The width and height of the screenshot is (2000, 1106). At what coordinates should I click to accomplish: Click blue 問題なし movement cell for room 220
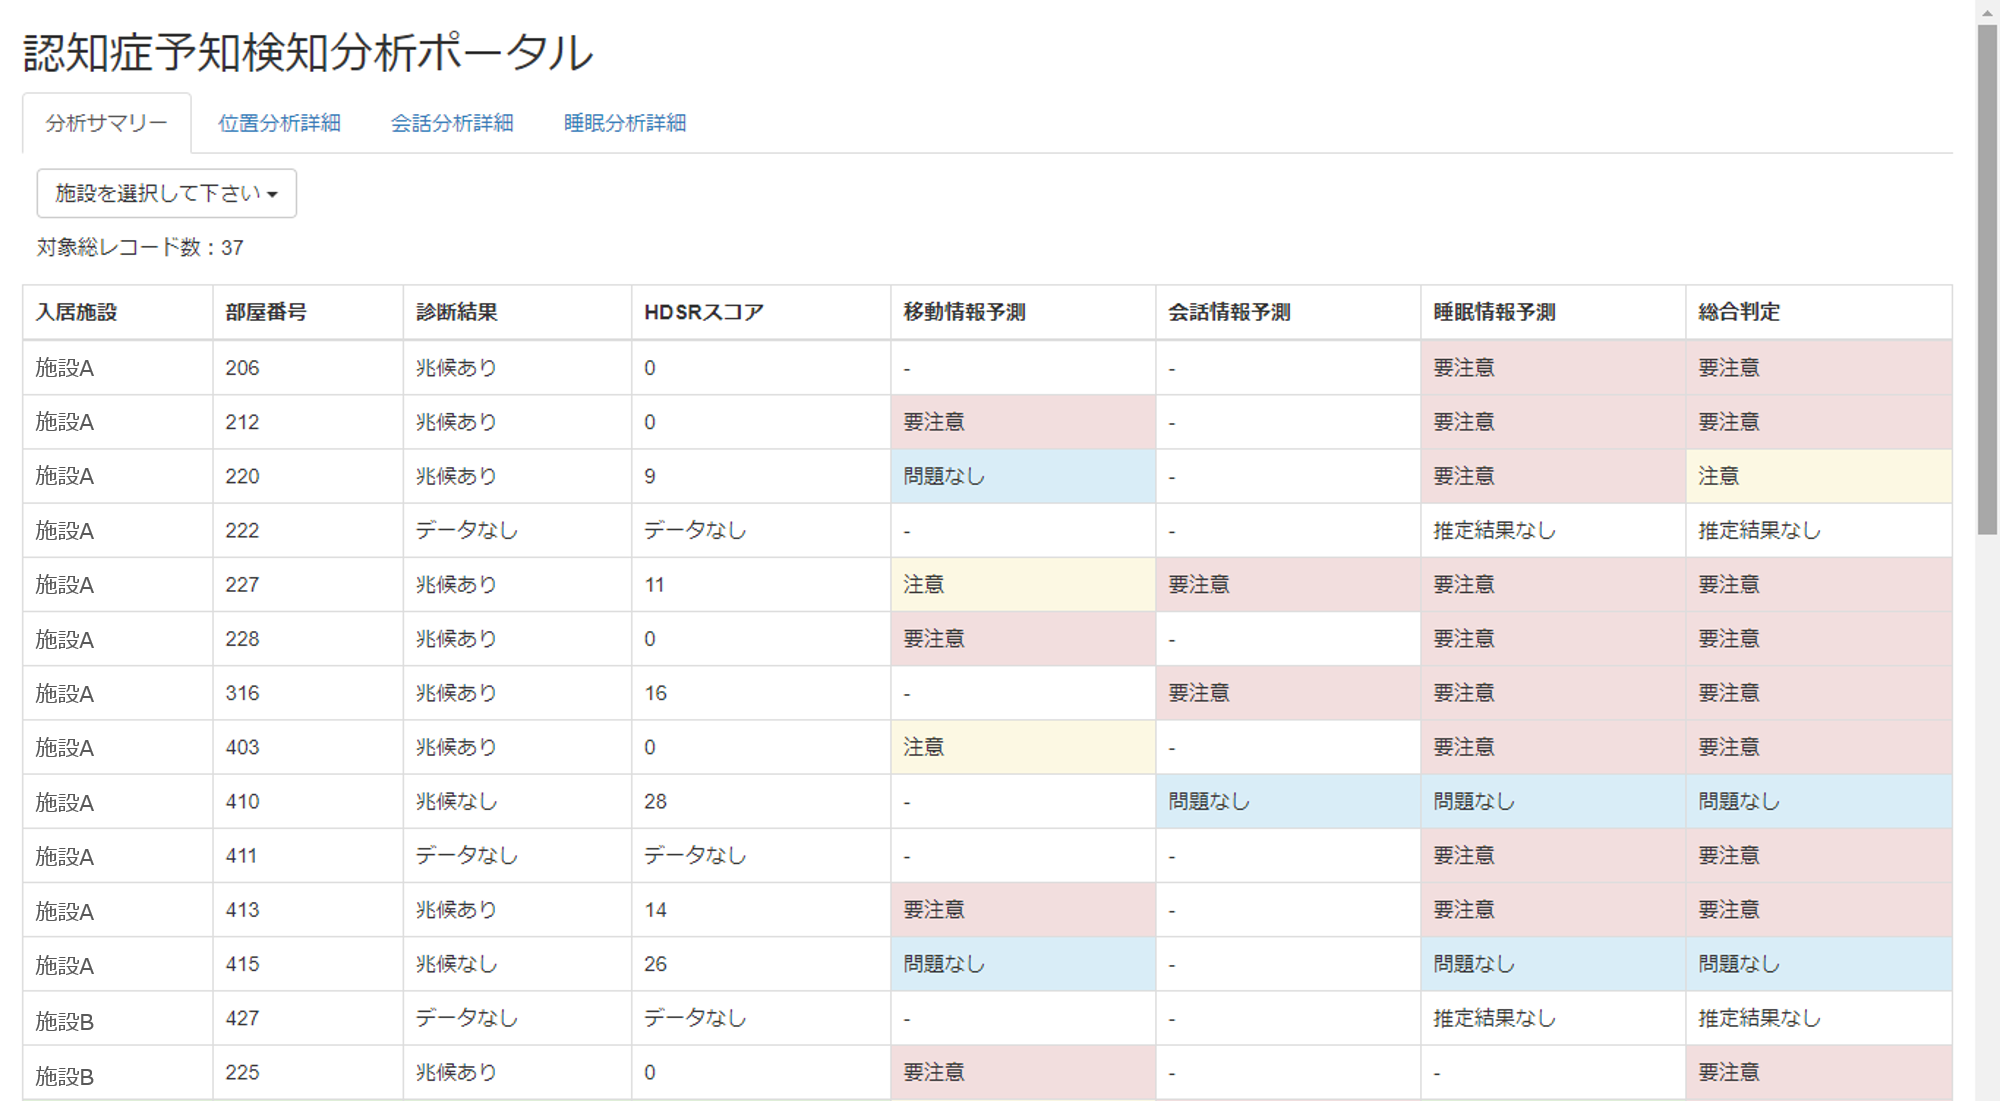[943, 476]
